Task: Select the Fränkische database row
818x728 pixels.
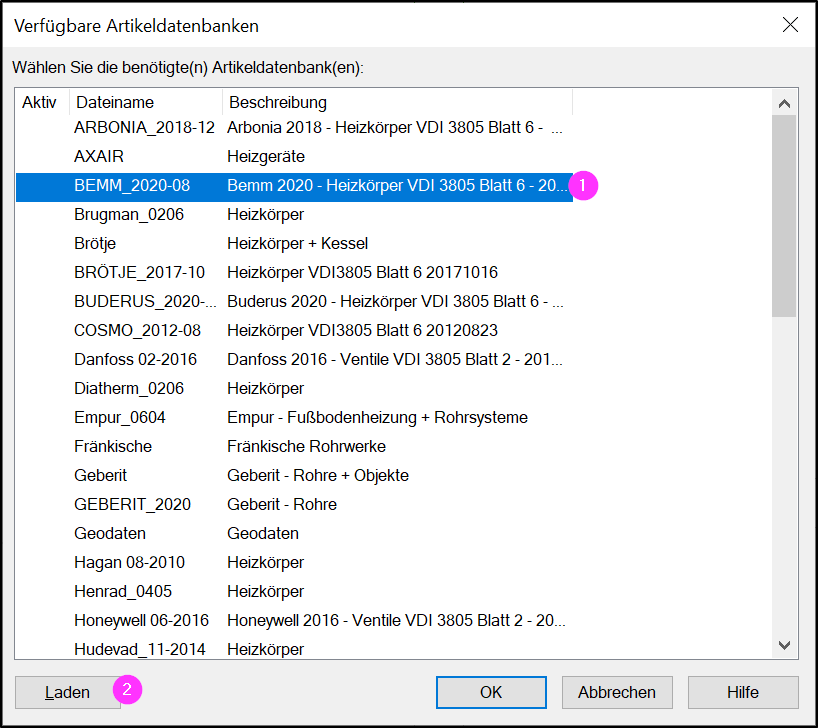Action: pos(294,446)
